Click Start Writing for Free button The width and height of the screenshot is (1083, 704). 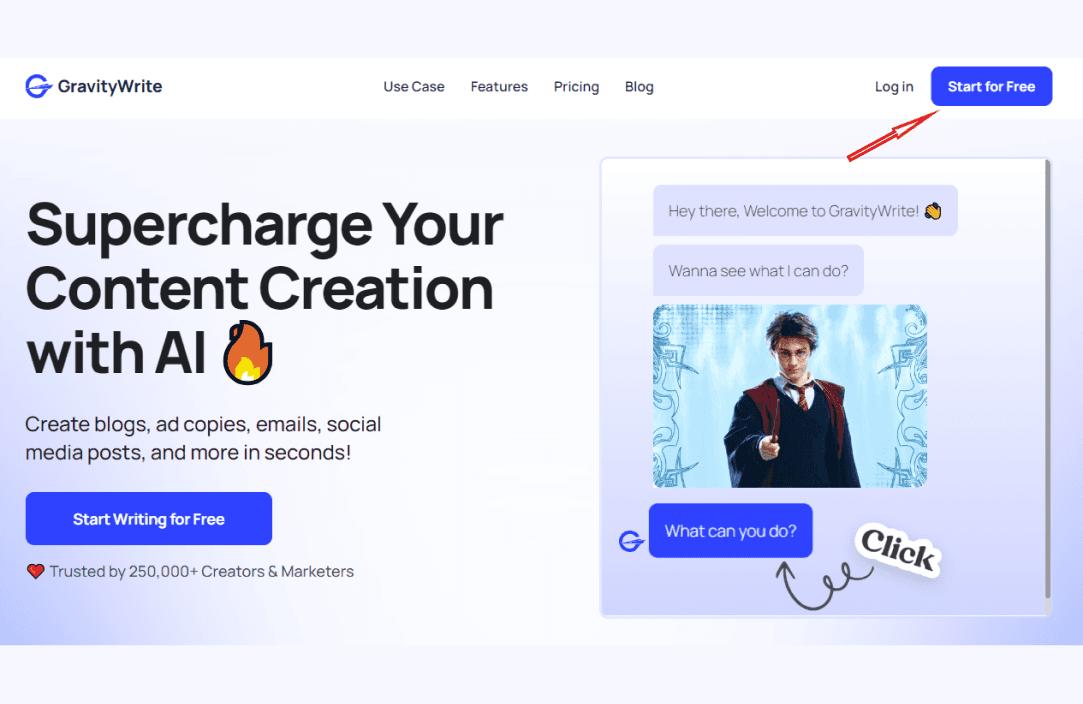point(148,518)
